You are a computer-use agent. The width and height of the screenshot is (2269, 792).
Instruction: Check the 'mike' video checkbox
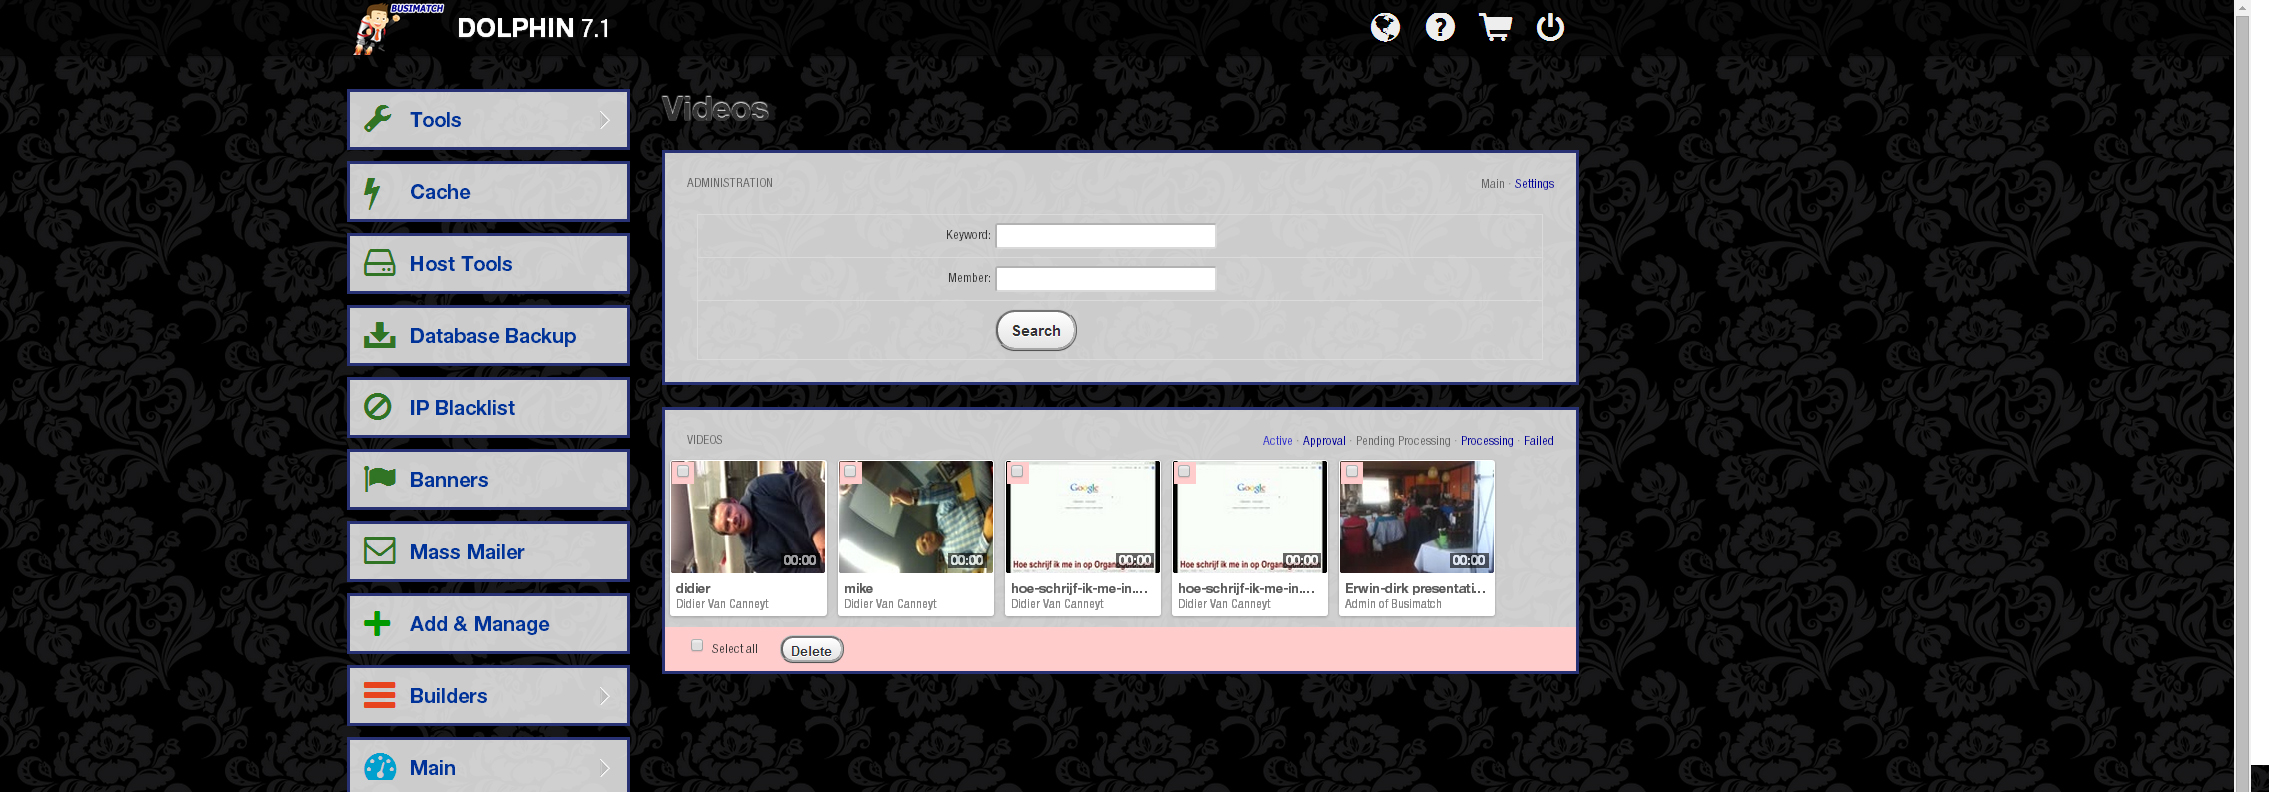(x=850, y=471)
